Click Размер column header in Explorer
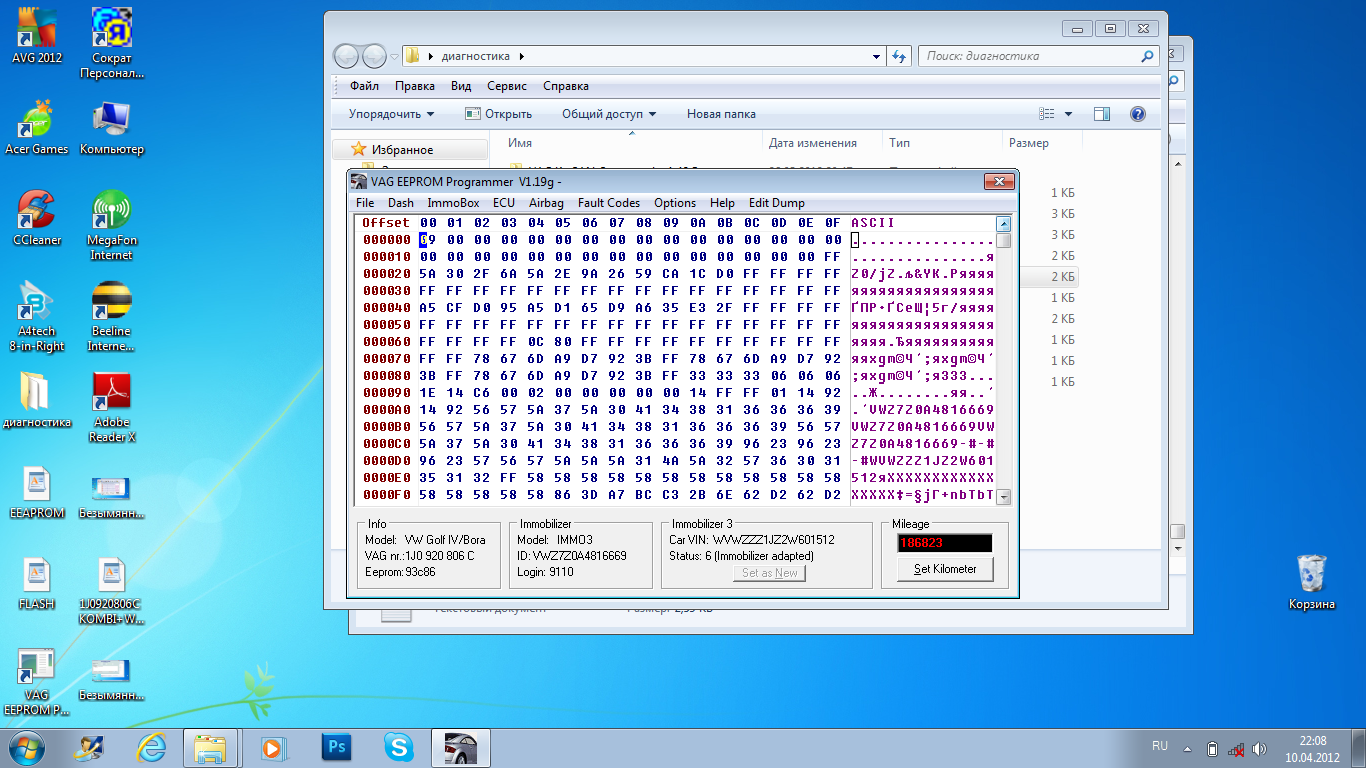 tap(1029, 143)
